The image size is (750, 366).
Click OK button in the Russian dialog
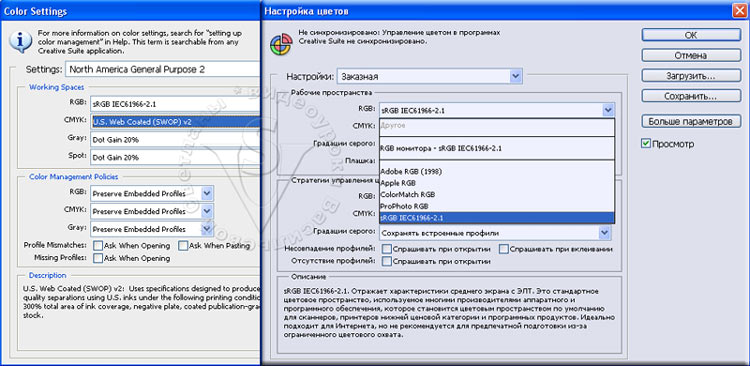[x=691, y=35]
